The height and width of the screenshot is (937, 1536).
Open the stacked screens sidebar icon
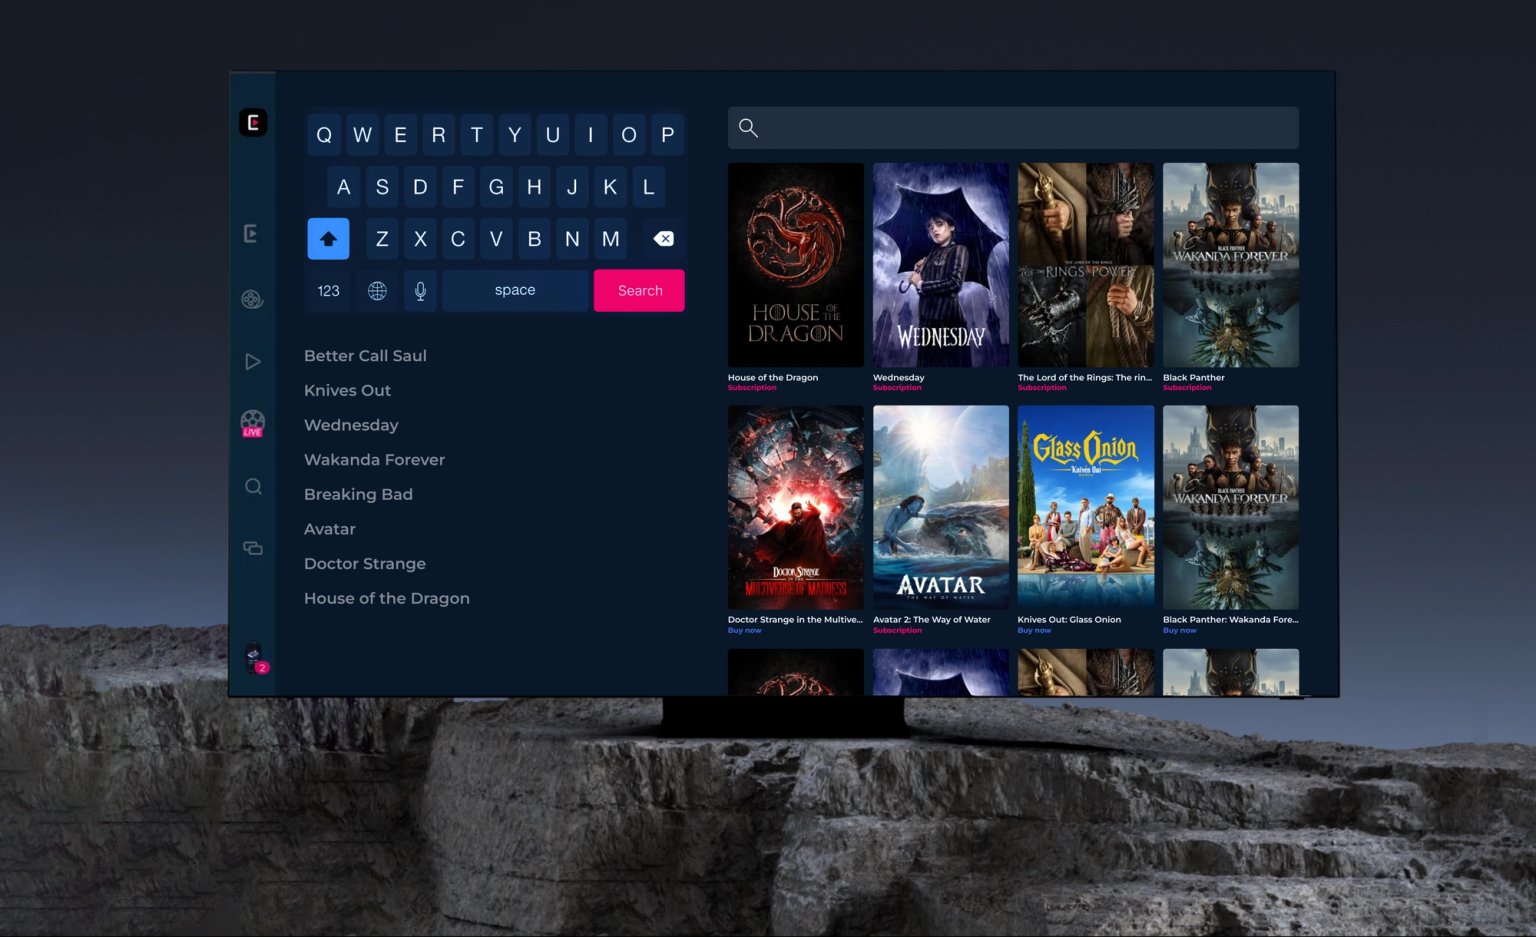click(253, 548)
